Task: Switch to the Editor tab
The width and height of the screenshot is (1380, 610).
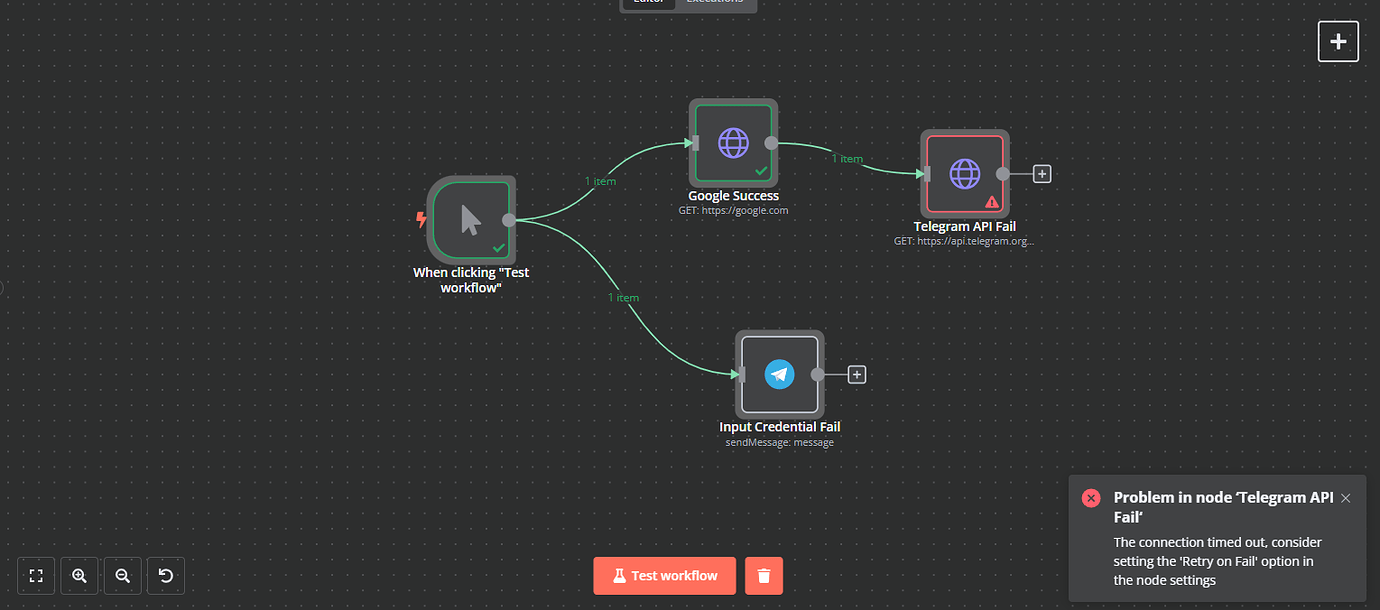Action: (x=648, y=2)
